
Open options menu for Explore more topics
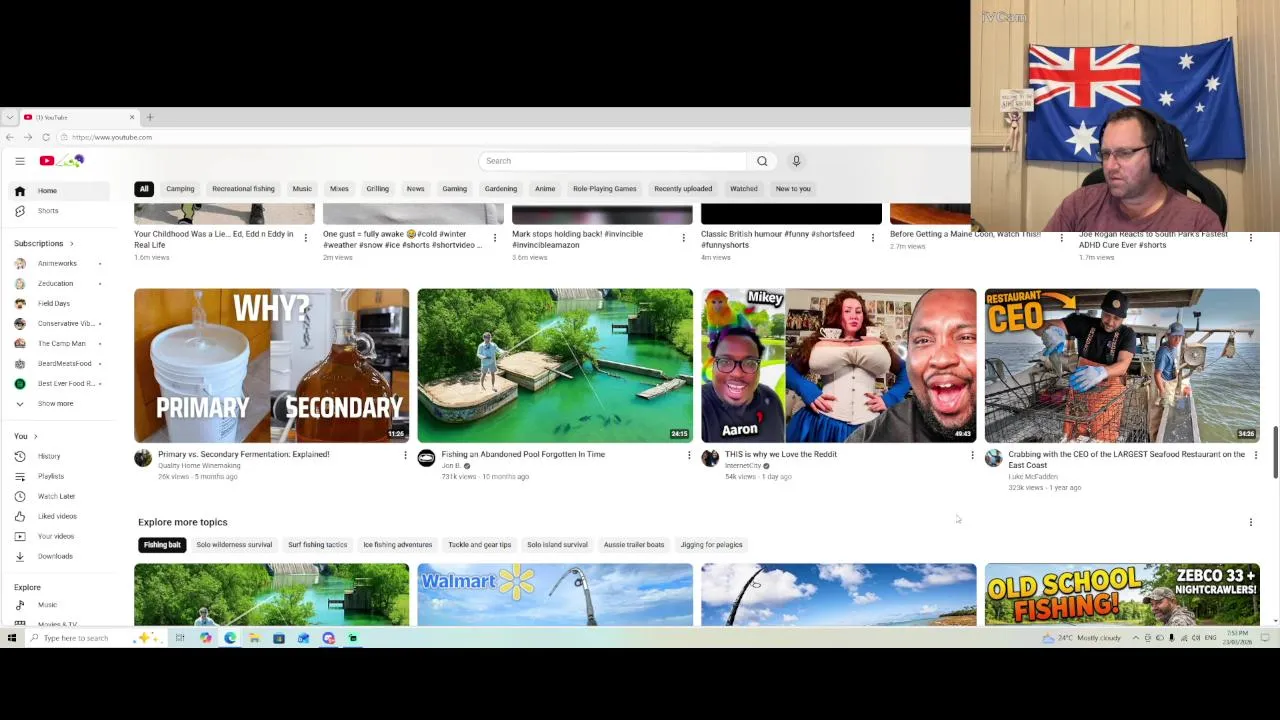1250,522
